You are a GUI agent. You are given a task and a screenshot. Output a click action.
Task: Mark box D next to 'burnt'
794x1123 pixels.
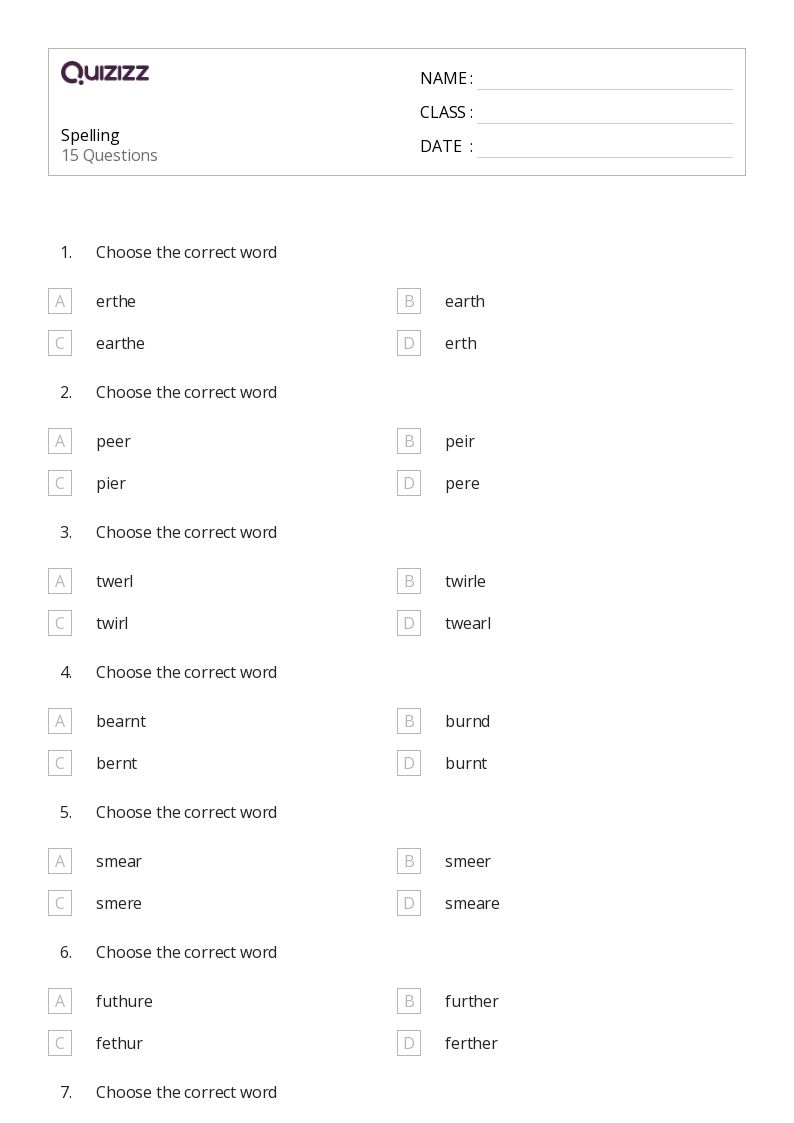409,763
